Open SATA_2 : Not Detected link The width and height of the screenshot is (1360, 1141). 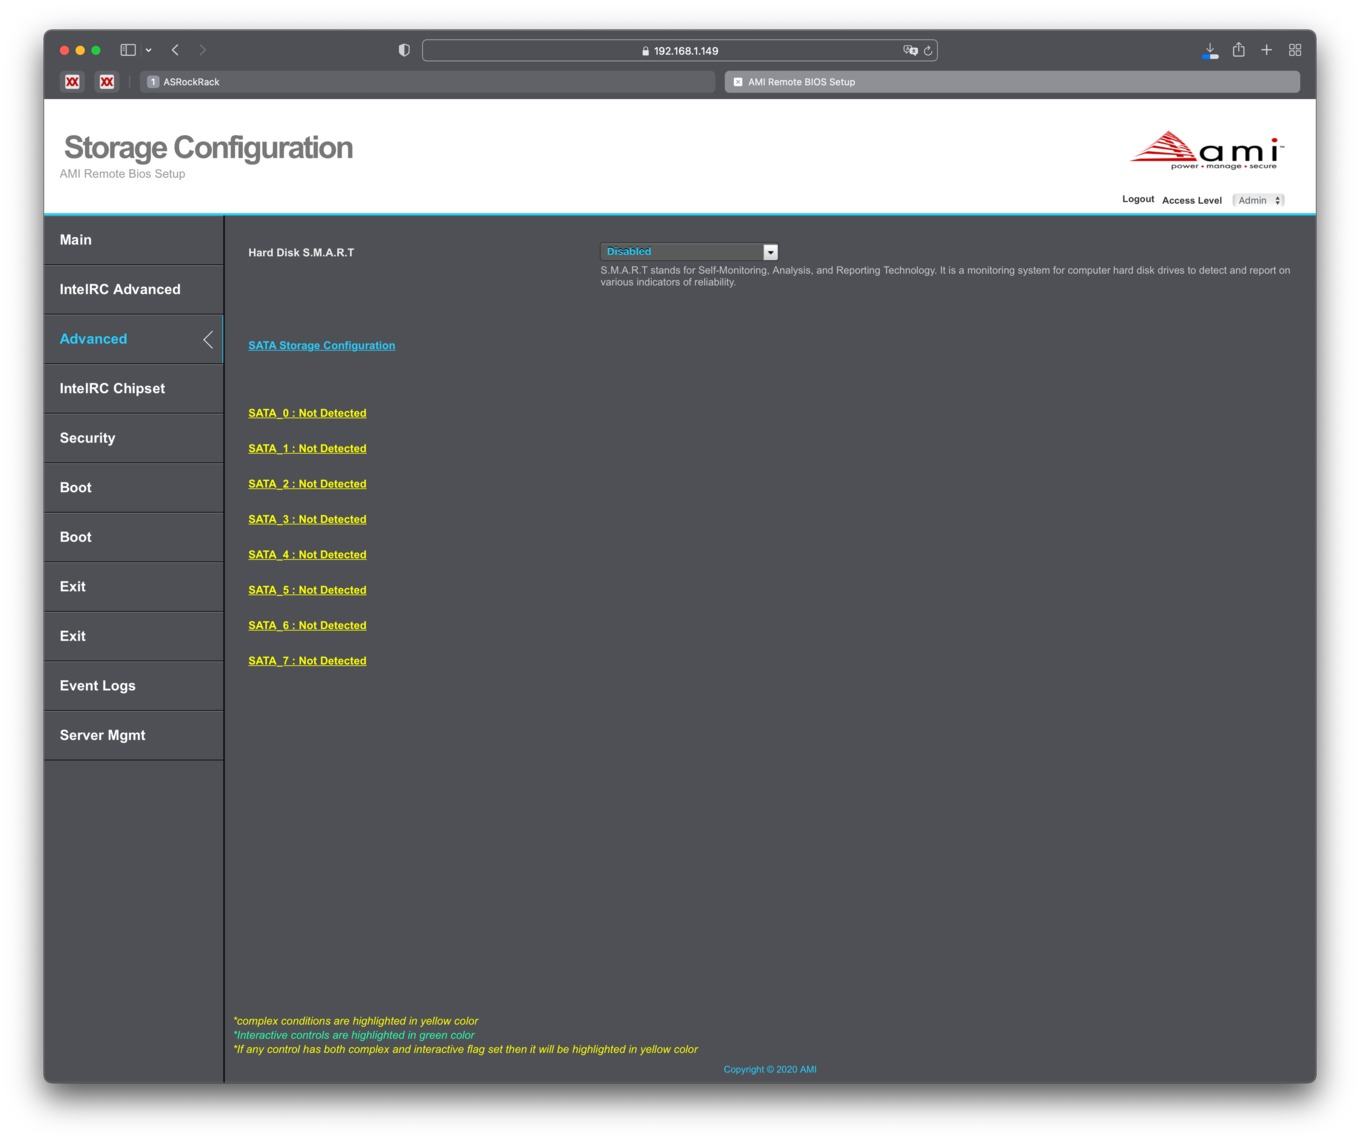click(307, 484)
